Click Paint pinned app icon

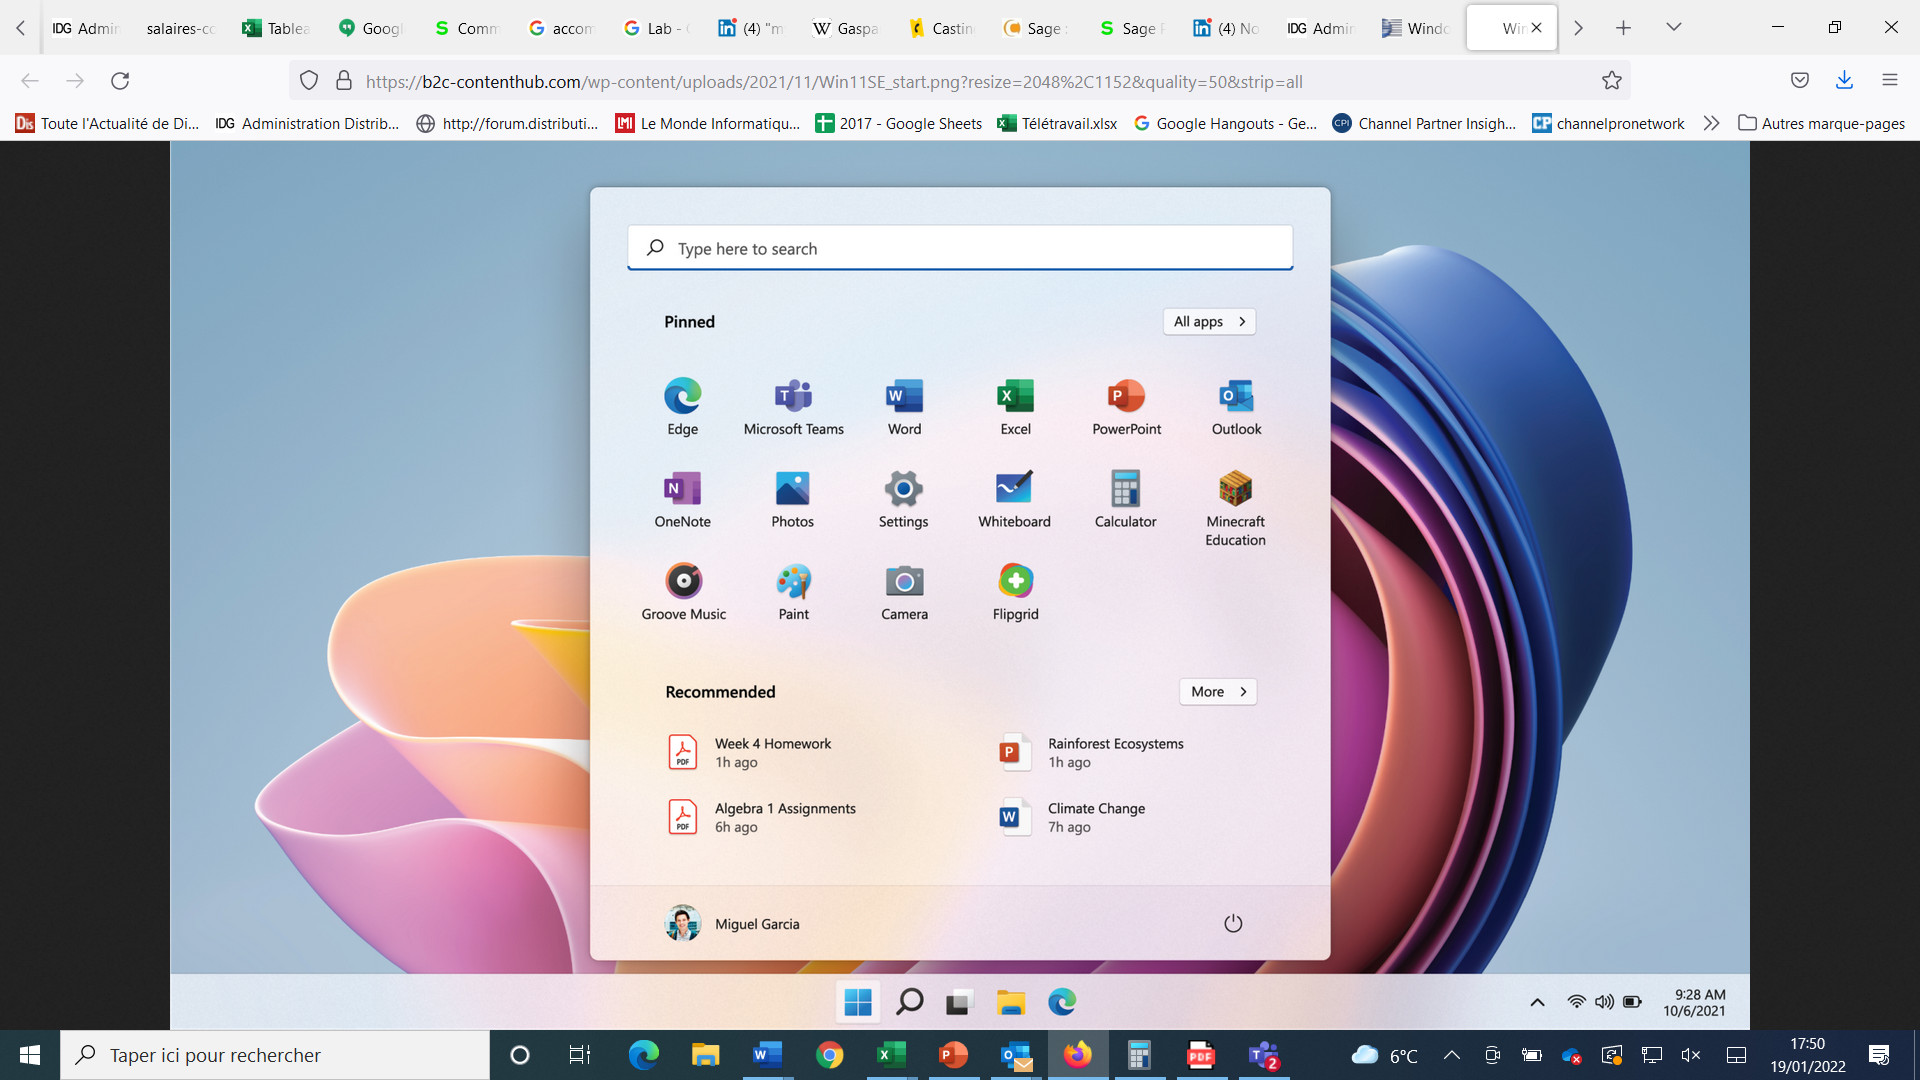pyautogui.click(x=793, y=592)
